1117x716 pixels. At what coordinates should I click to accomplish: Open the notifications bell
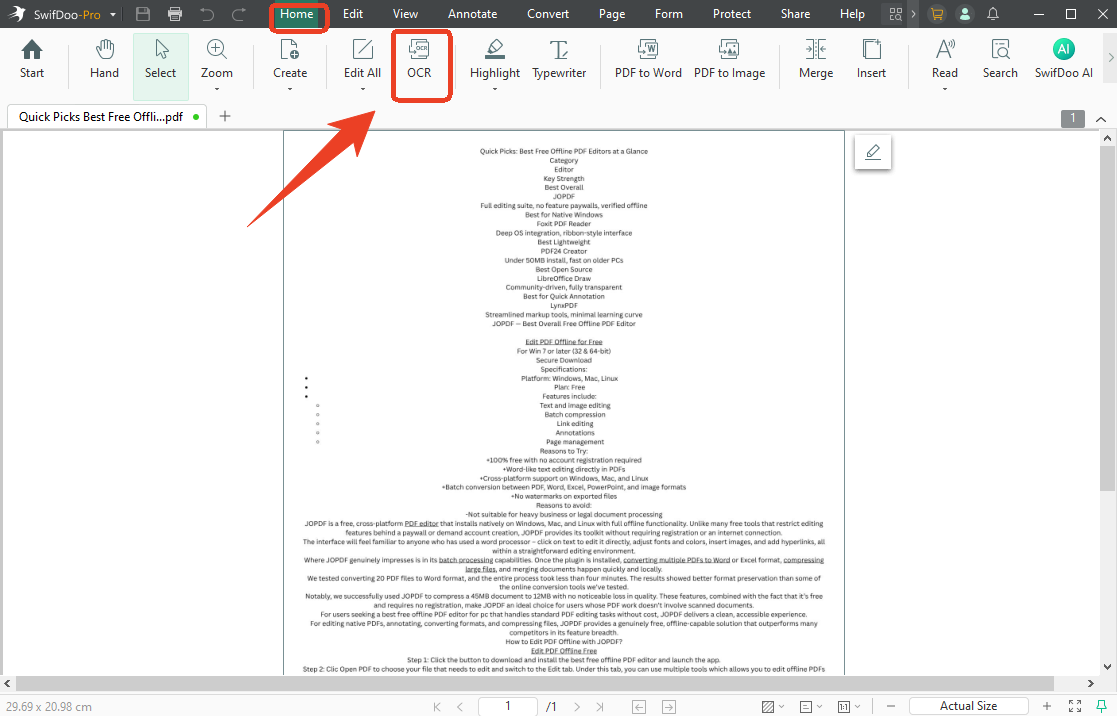993,14
